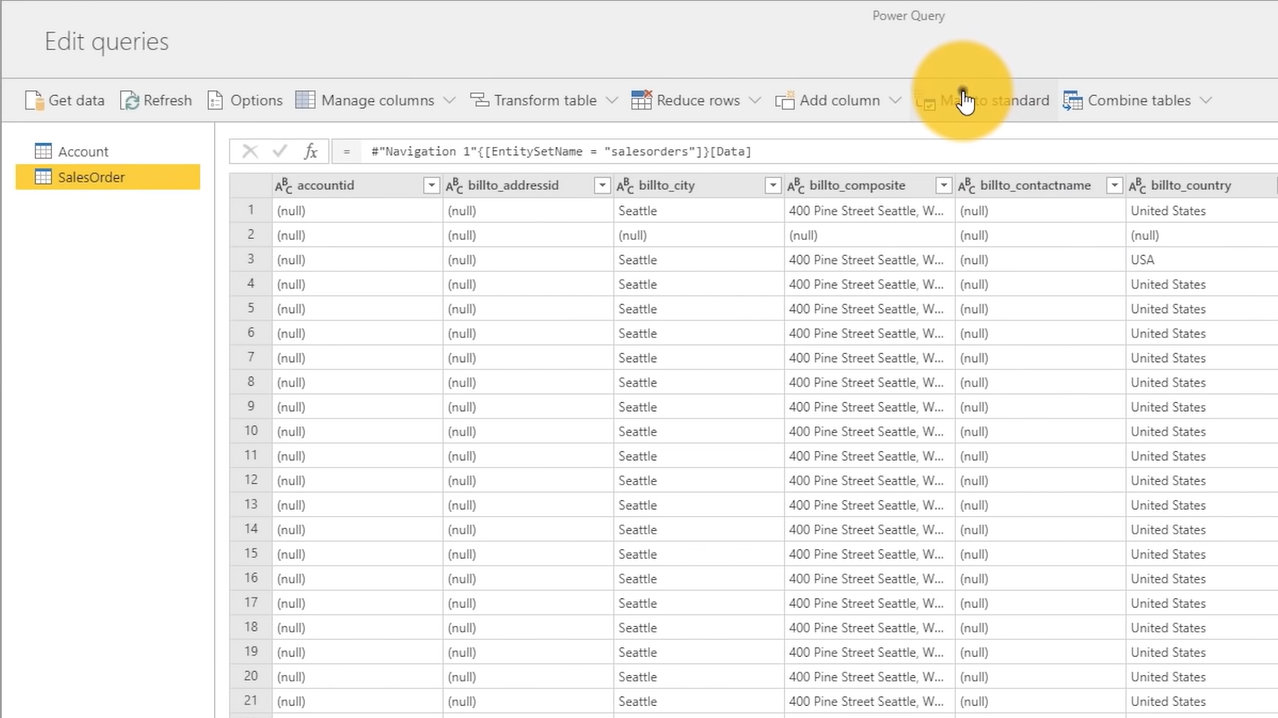1278x718 pixels.
Task: Expand the Reduce rows menu
Action: coord(754,100)
